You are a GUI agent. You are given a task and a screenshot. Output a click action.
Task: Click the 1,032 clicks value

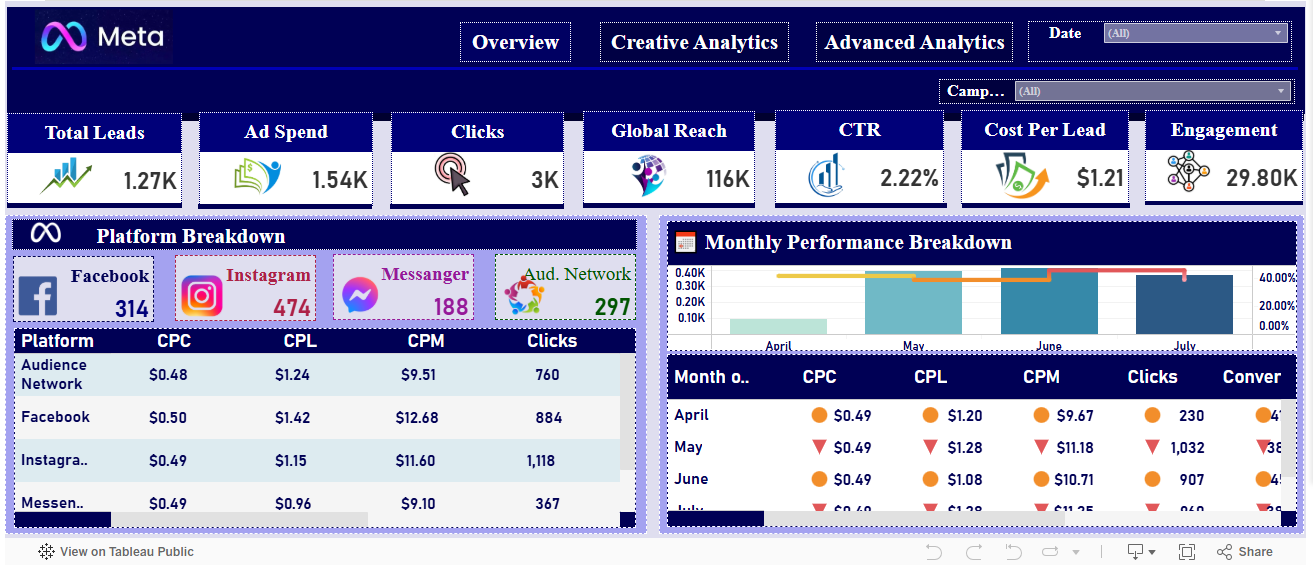point(1186,448)
